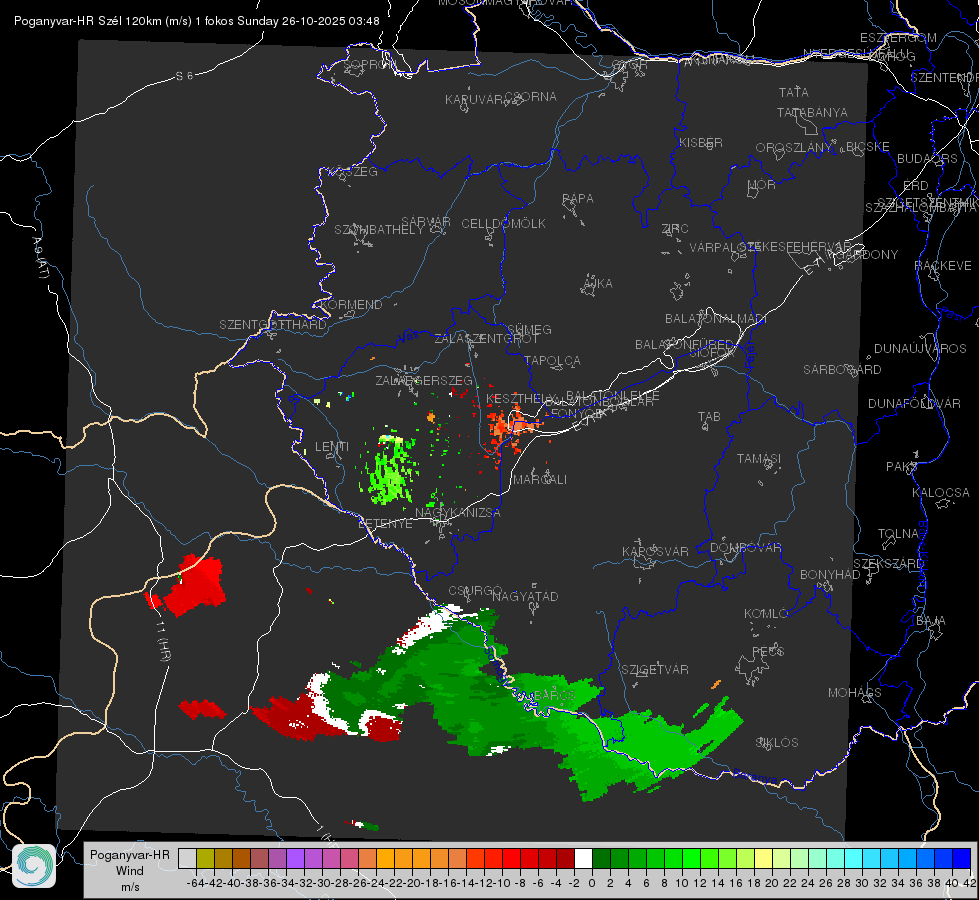Click the TATABANYA city label
Image resolution: width=979 pixels, height=900 pixels.
click(812, 112)
